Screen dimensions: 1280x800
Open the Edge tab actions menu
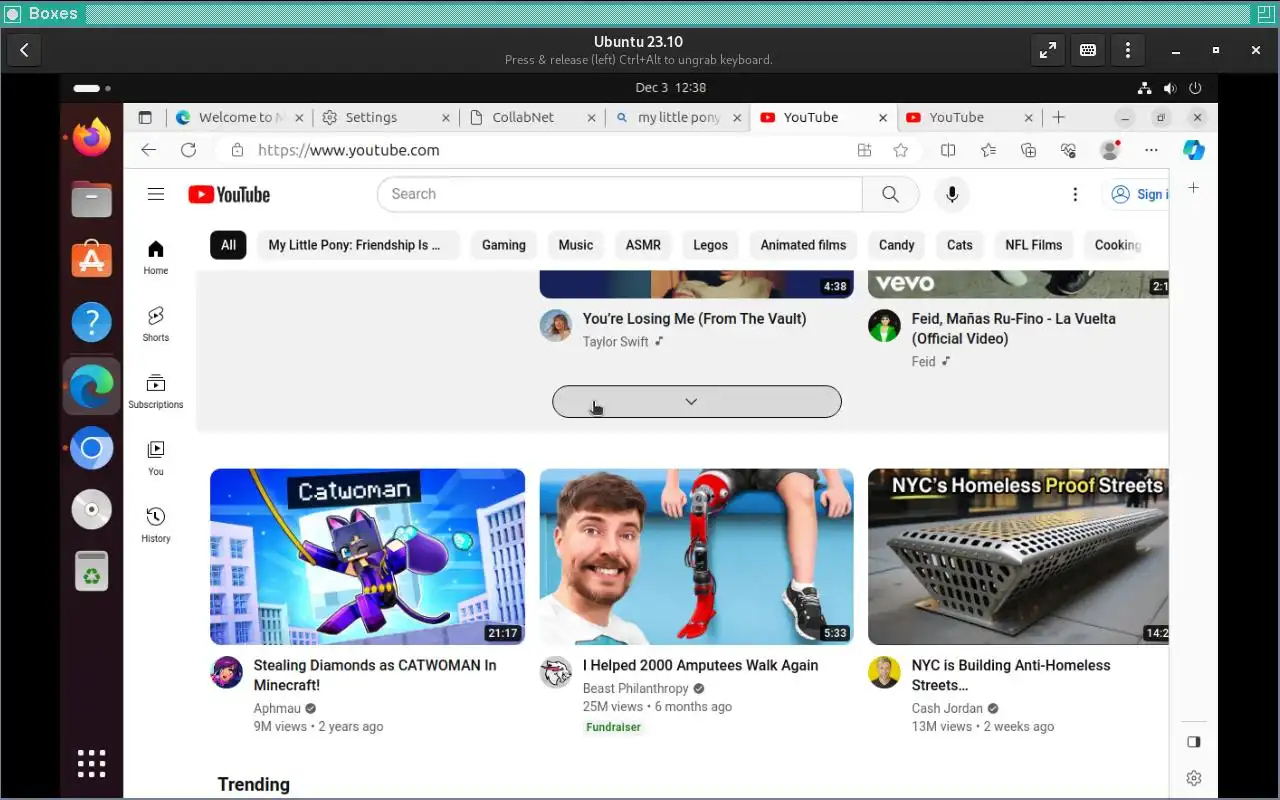145,117
